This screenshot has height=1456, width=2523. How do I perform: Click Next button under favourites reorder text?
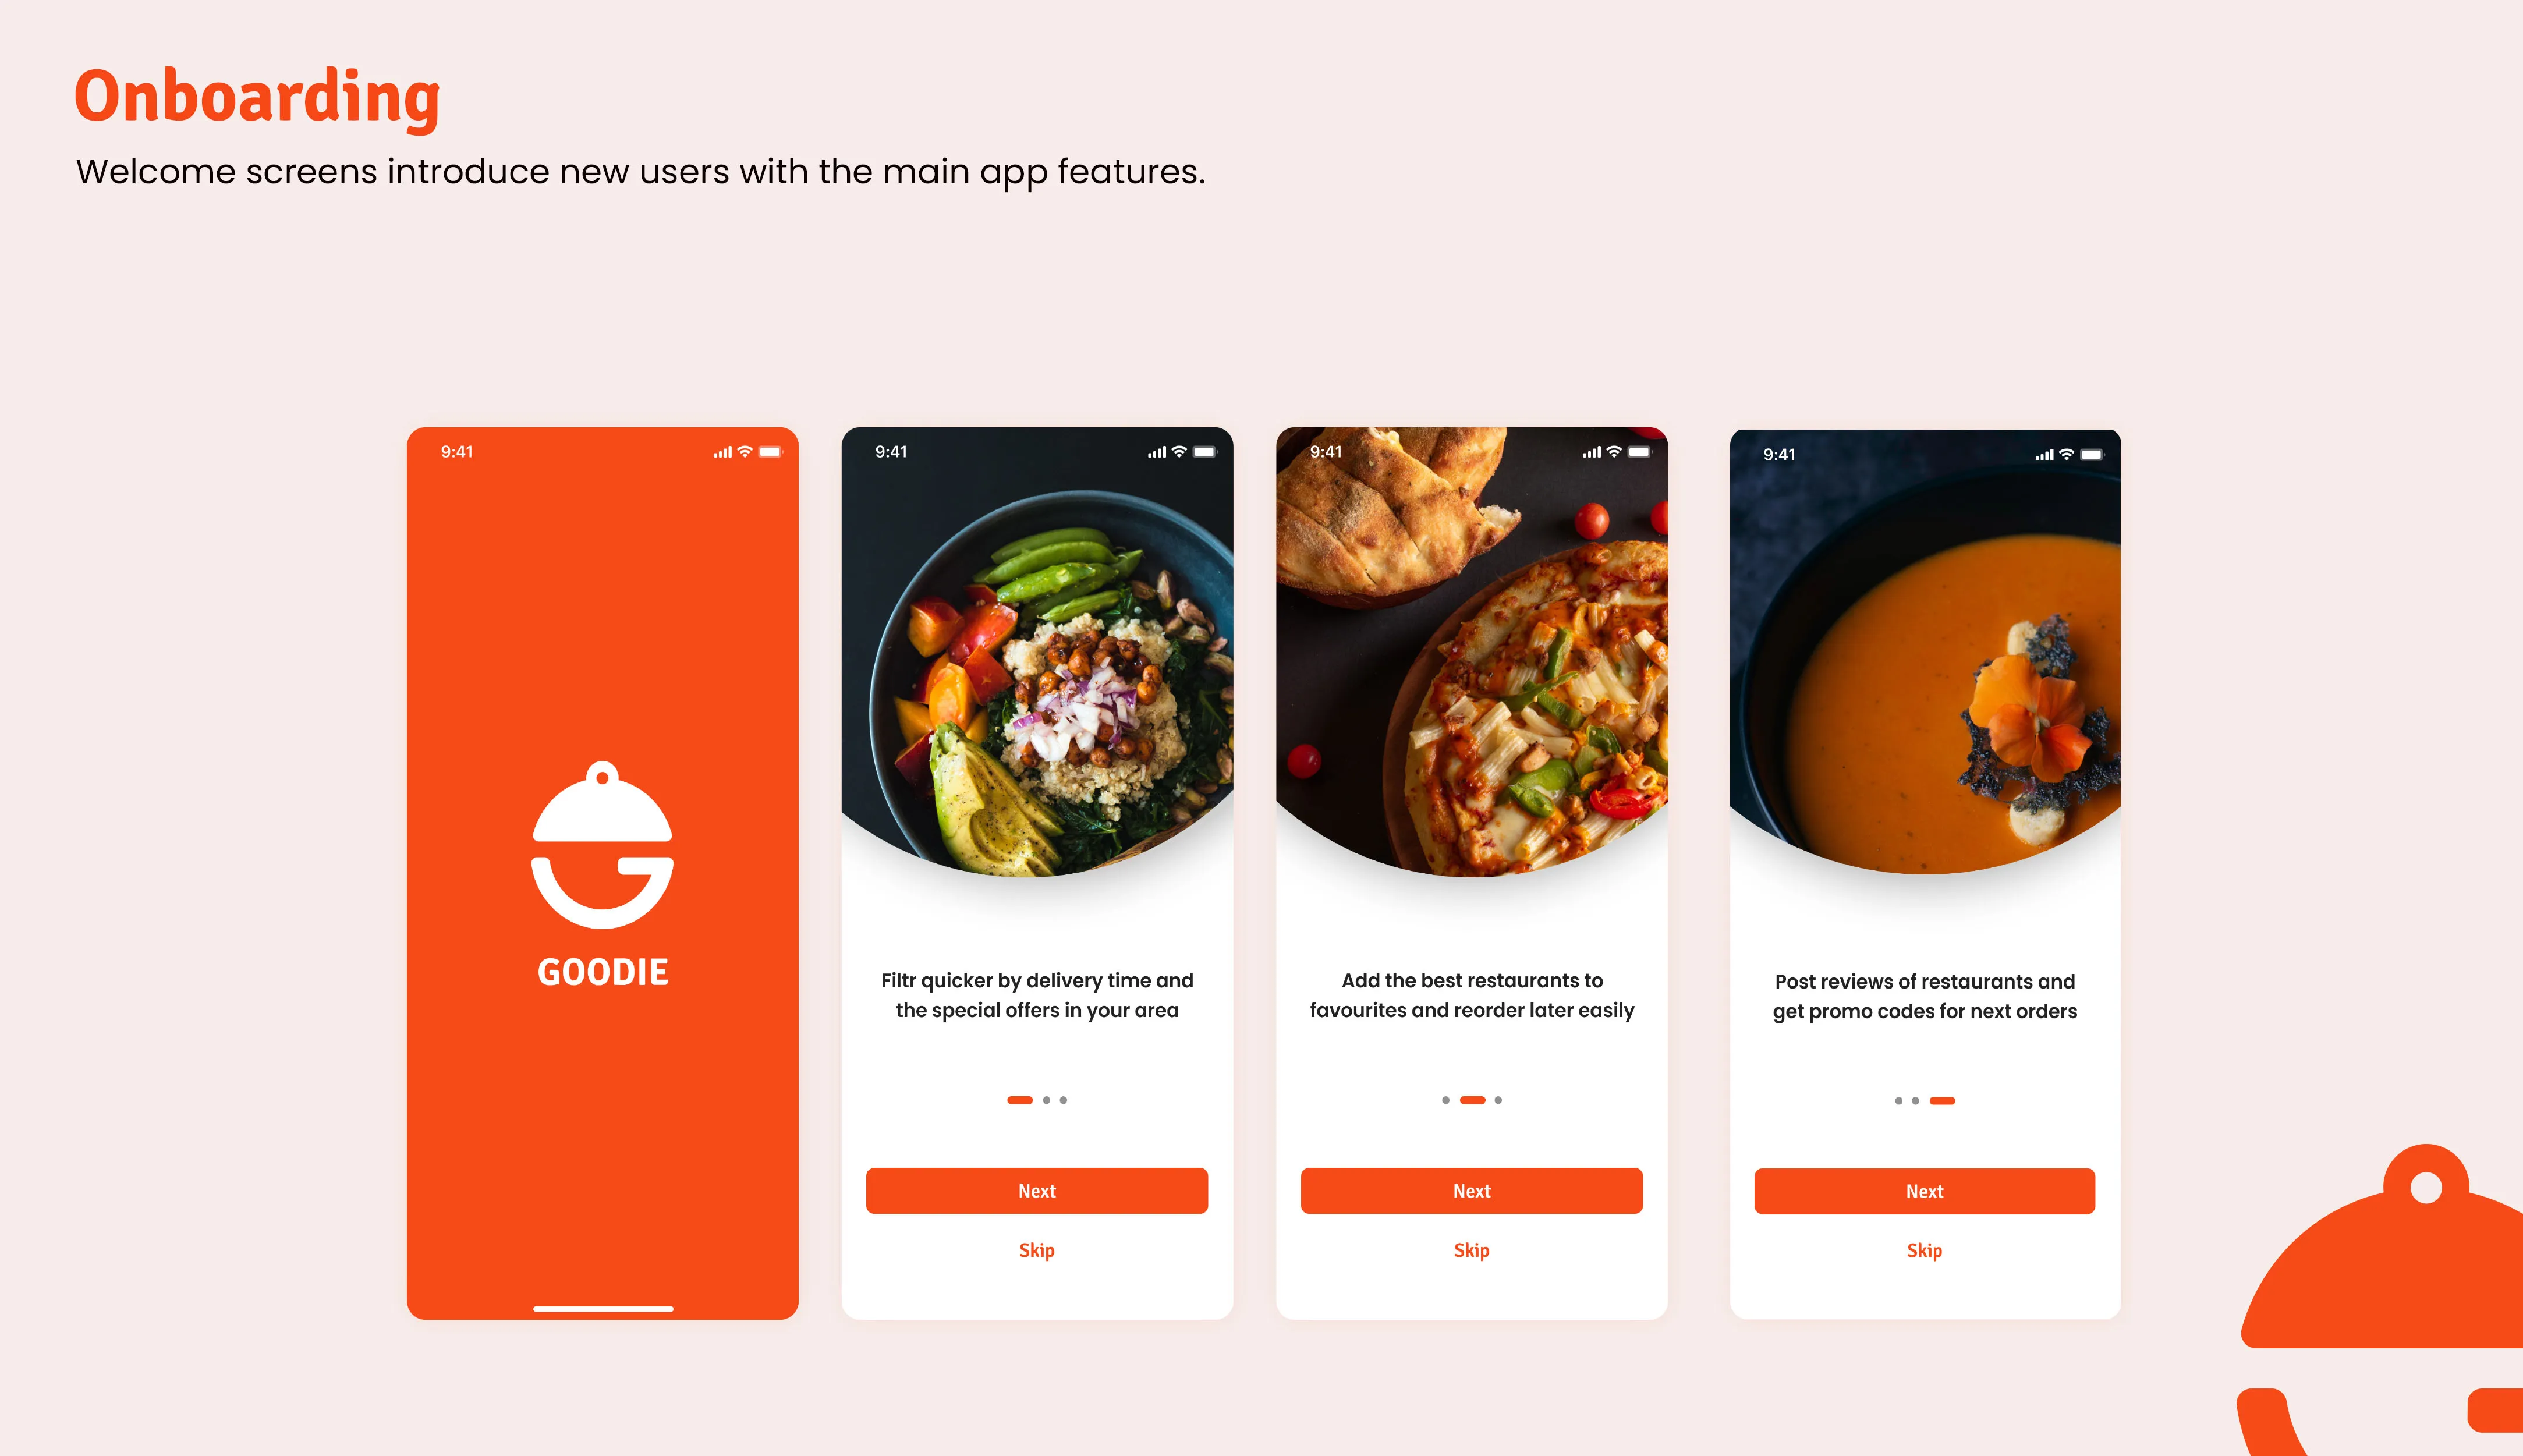pos(1472,1191)
